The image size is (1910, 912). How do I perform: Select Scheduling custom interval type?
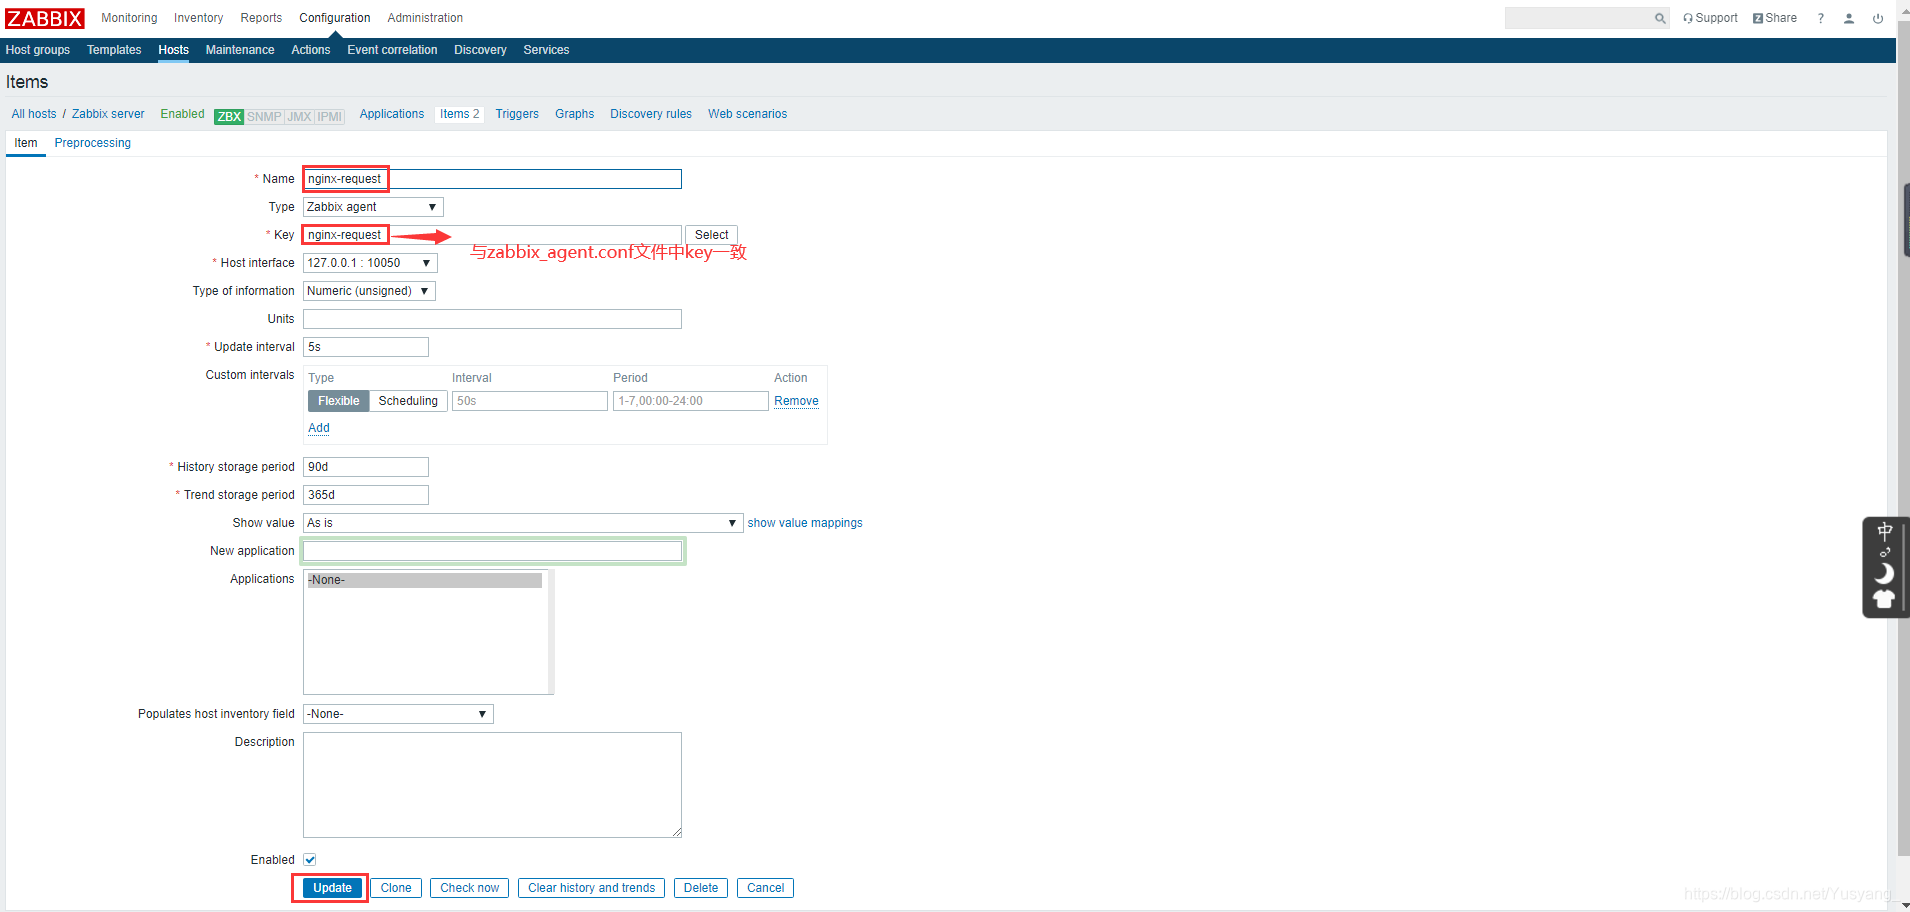pos(408,401)
